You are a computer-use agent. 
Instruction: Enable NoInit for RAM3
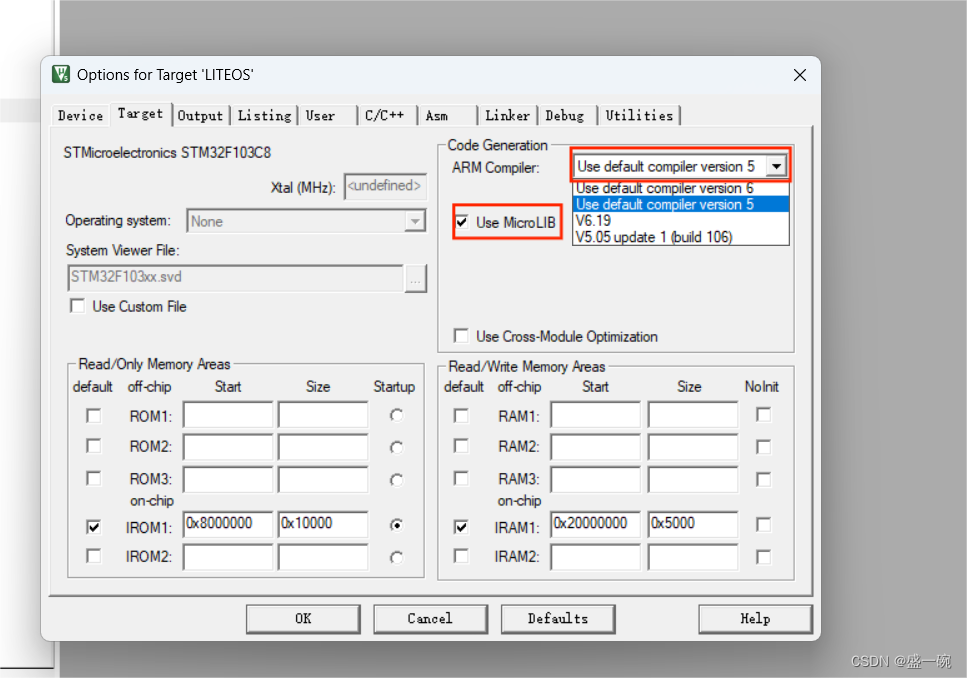763,479
